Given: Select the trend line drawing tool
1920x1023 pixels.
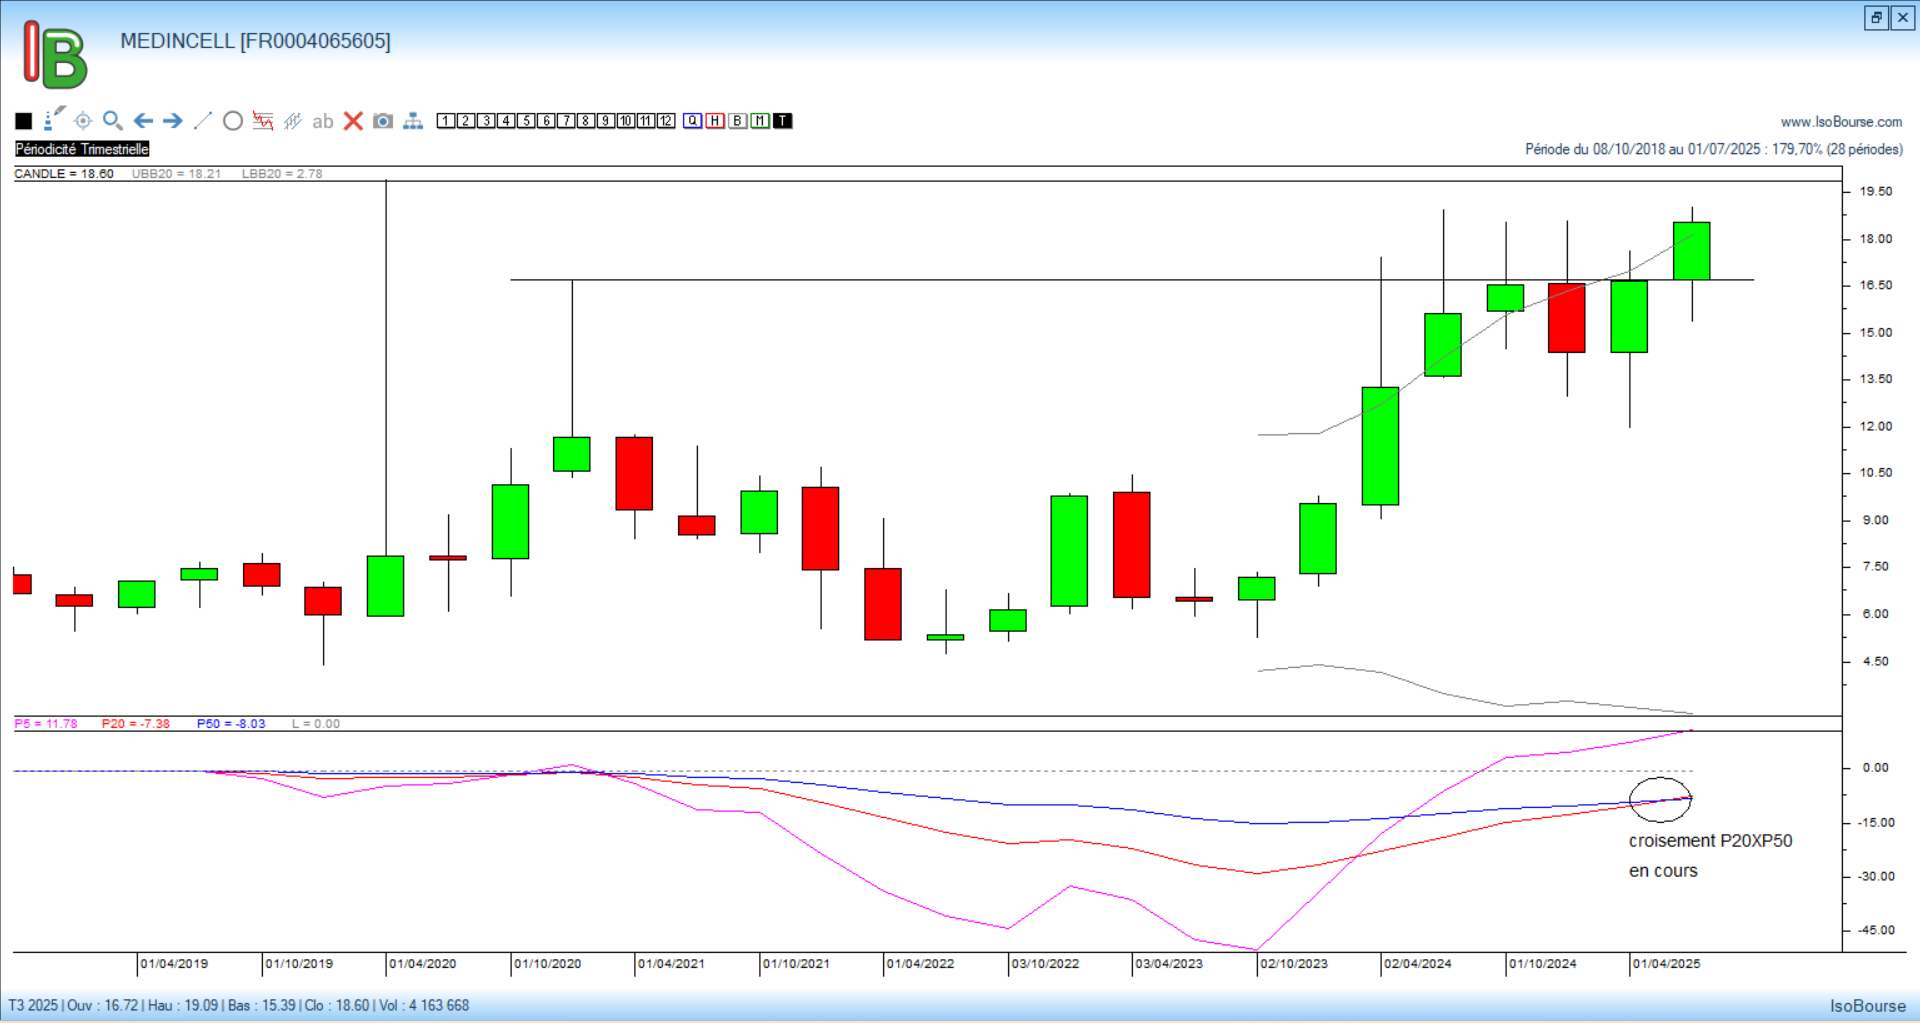Looking at the screenshot, I should click(x=203, y=121).
